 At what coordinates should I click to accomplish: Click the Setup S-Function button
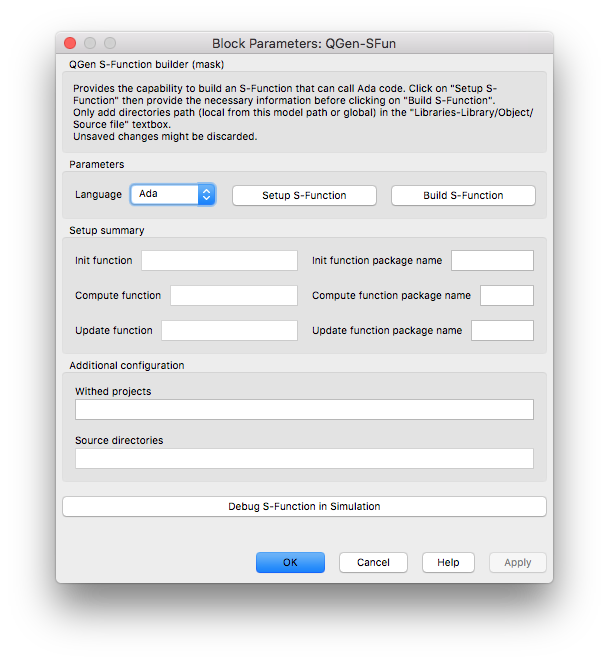pos(304,195)
